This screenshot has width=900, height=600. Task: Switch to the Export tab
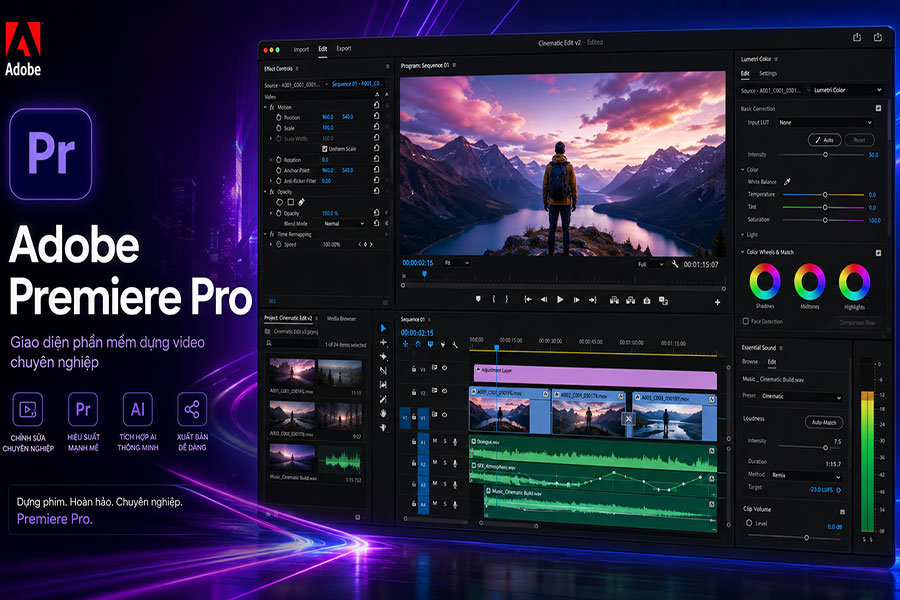click(x=344, y=49)
